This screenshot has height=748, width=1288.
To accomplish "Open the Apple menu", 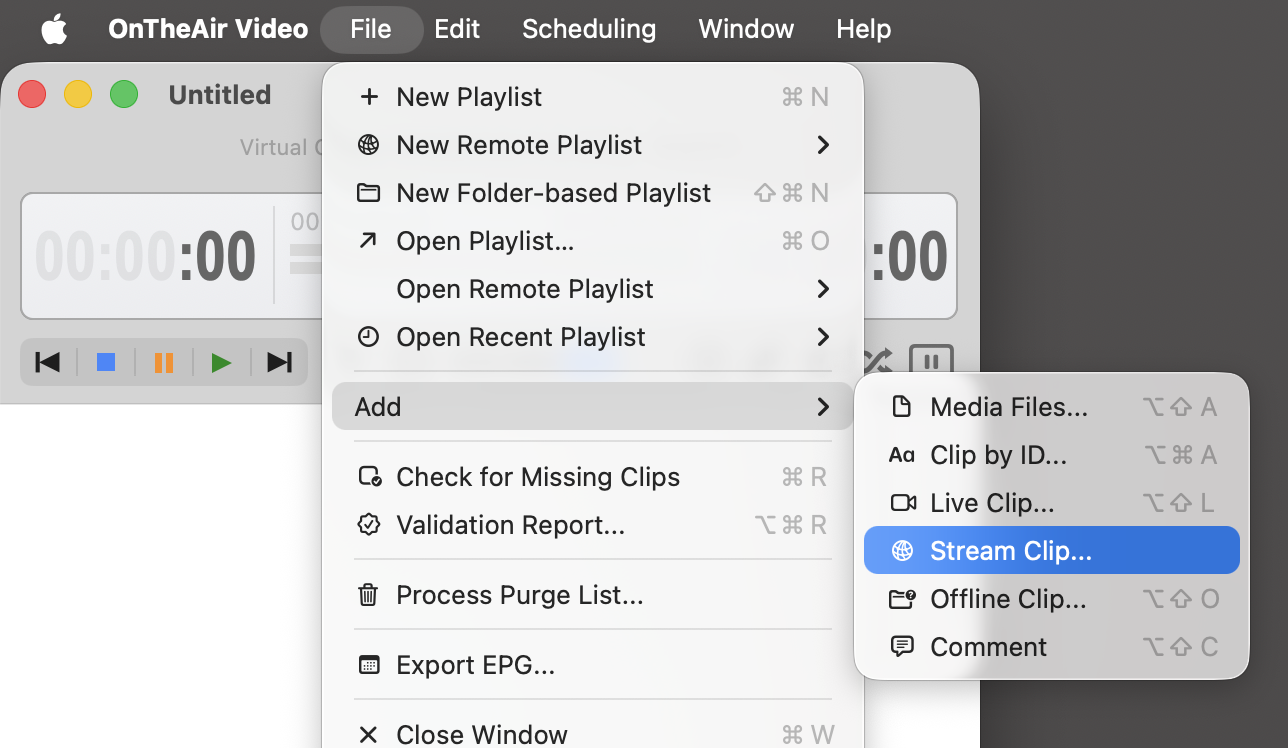I will click(54, 29).
